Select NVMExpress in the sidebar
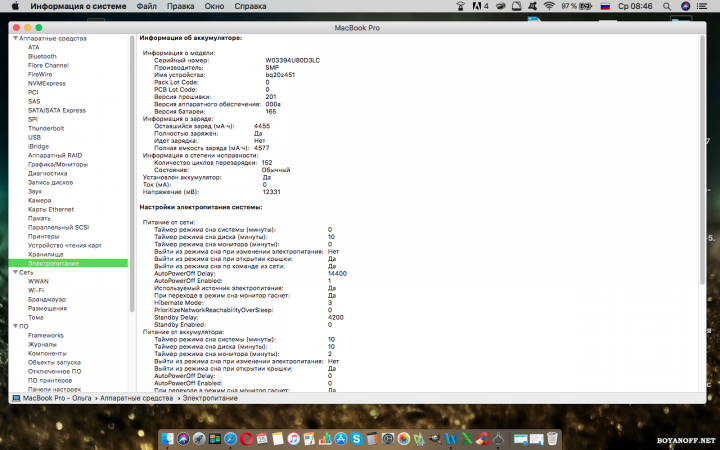This screenshot has width=720, height=450. click(47, 83)
